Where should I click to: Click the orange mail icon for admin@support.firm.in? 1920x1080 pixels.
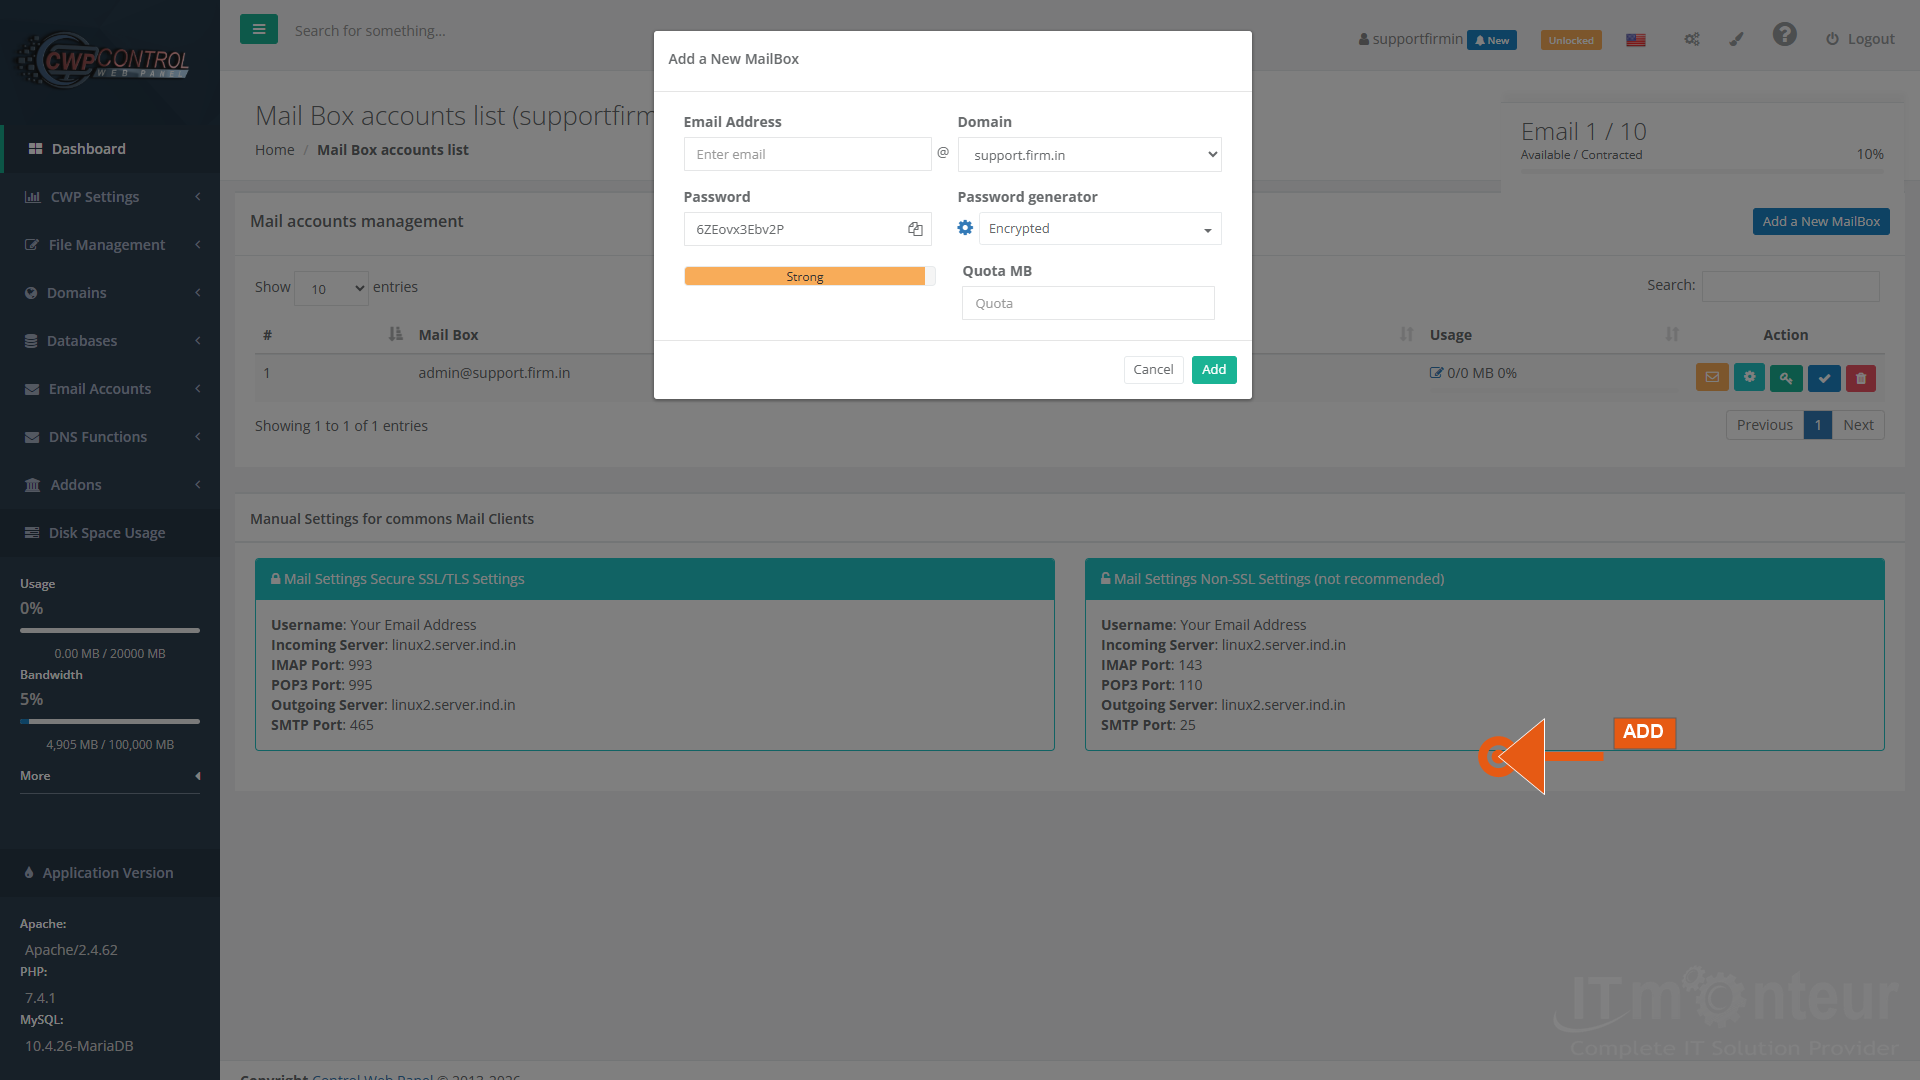point(1712,377)
